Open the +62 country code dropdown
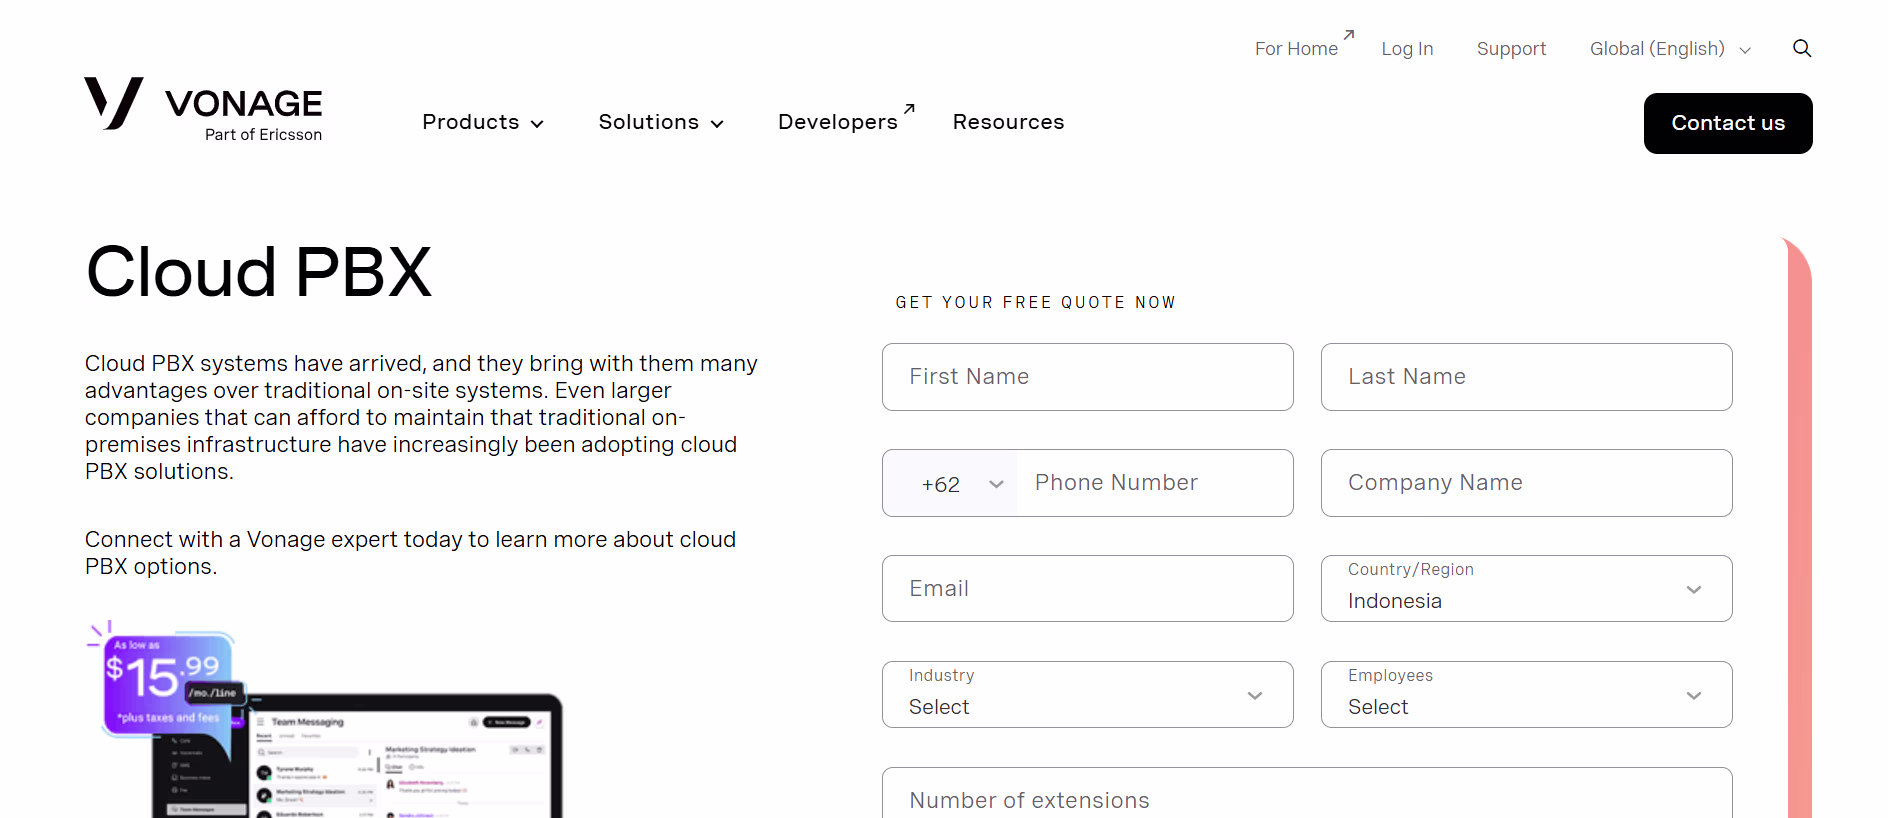1888x818 pixels. point(951,483)
